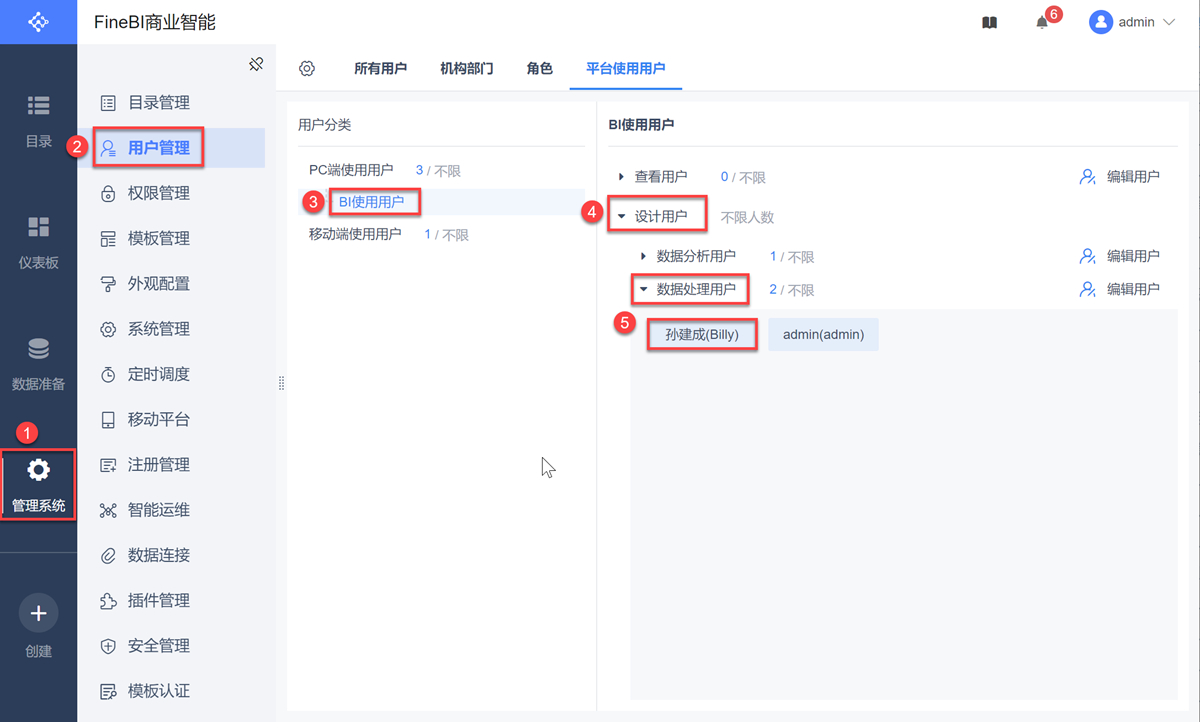Screen dimensions: 1200x722
Task: Expand the 数据分析用户 row
Action: tap(643, 257)
